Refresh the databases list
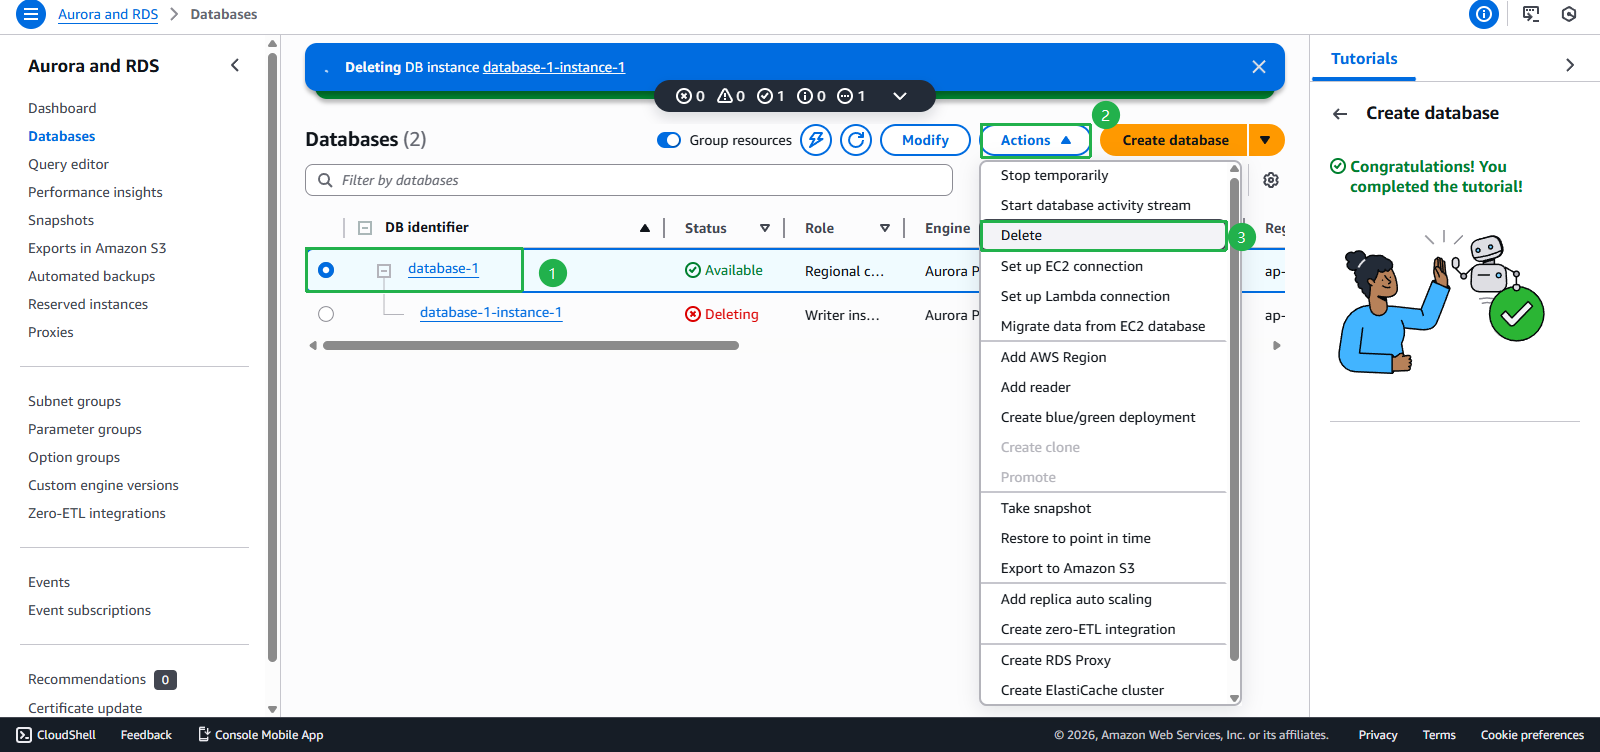Screen dimensions: 1600x752 (x=856, y=140)
